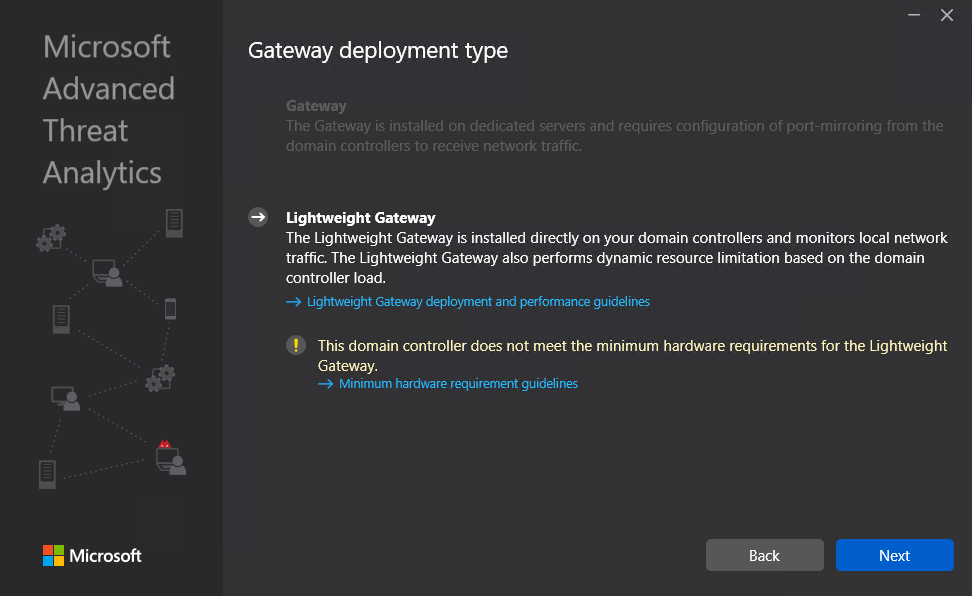Select the Lightweight Gateway option arrow icon
This screenshot has height=596, width=972.
coord(258,217)
